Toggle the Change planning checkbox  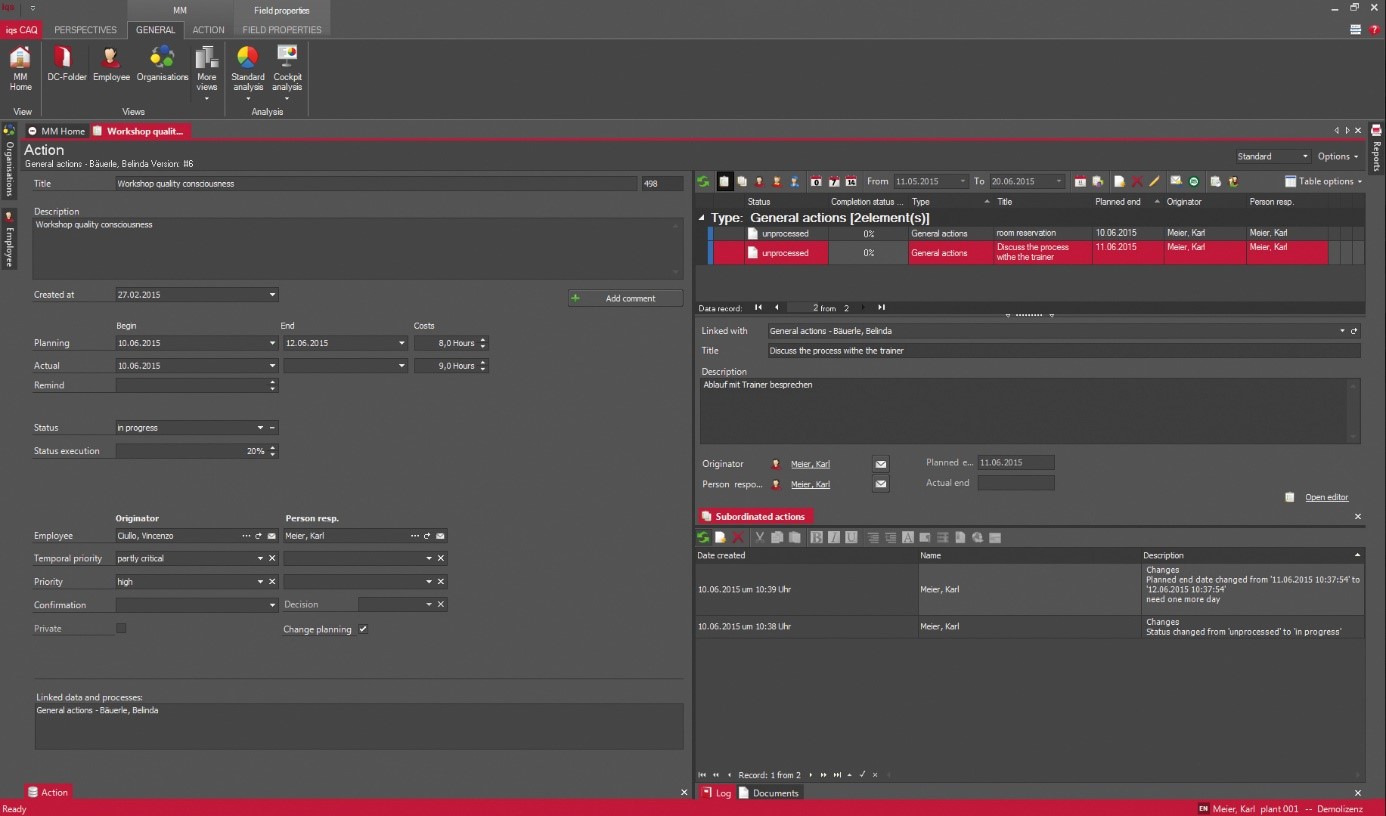tap(363, 629)
